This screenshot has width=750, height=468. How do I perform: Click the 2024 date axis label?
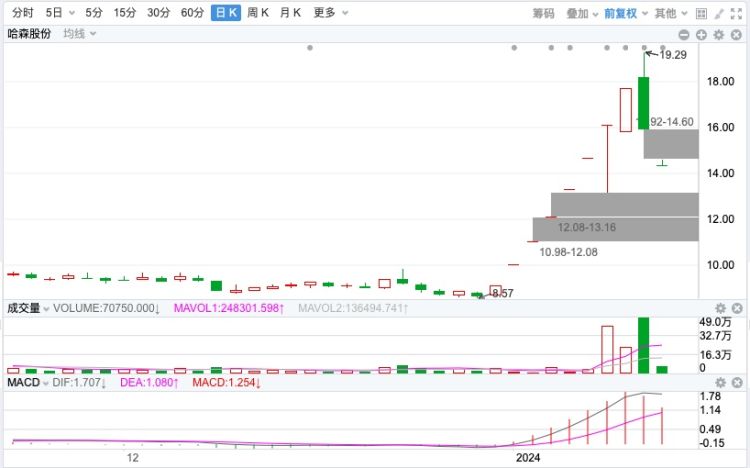(528, 458)
